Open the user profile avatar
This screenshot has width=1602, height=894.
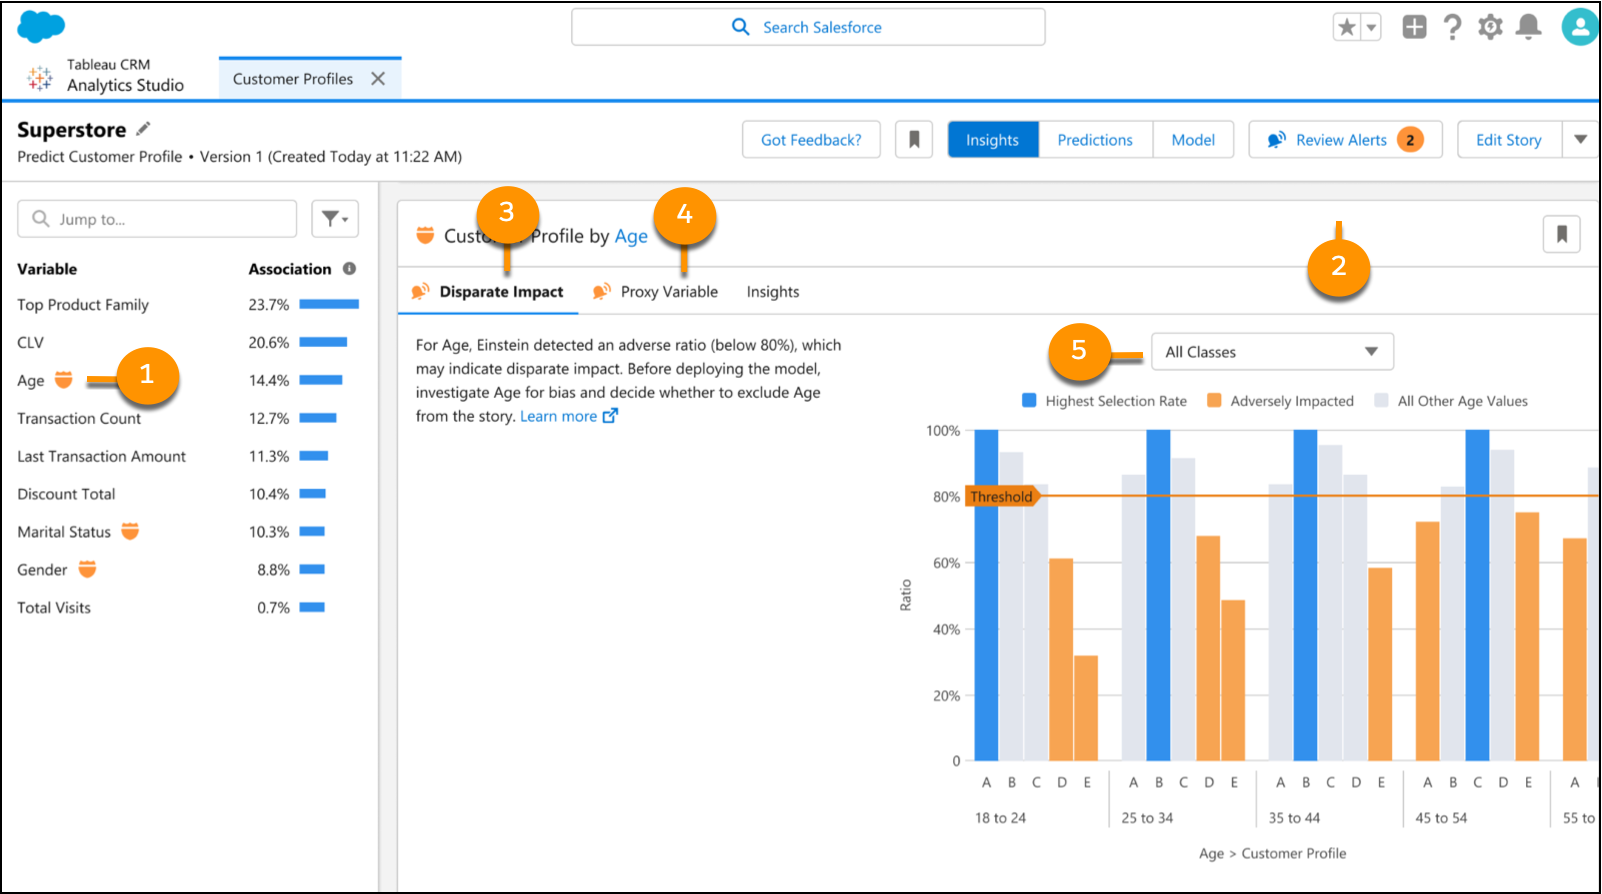1580,27
